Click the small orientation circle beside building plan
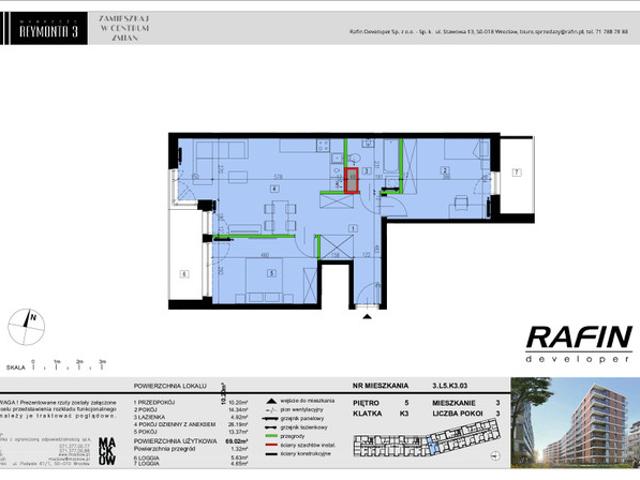This screenshot has width=640, height=480. point(495,456)
